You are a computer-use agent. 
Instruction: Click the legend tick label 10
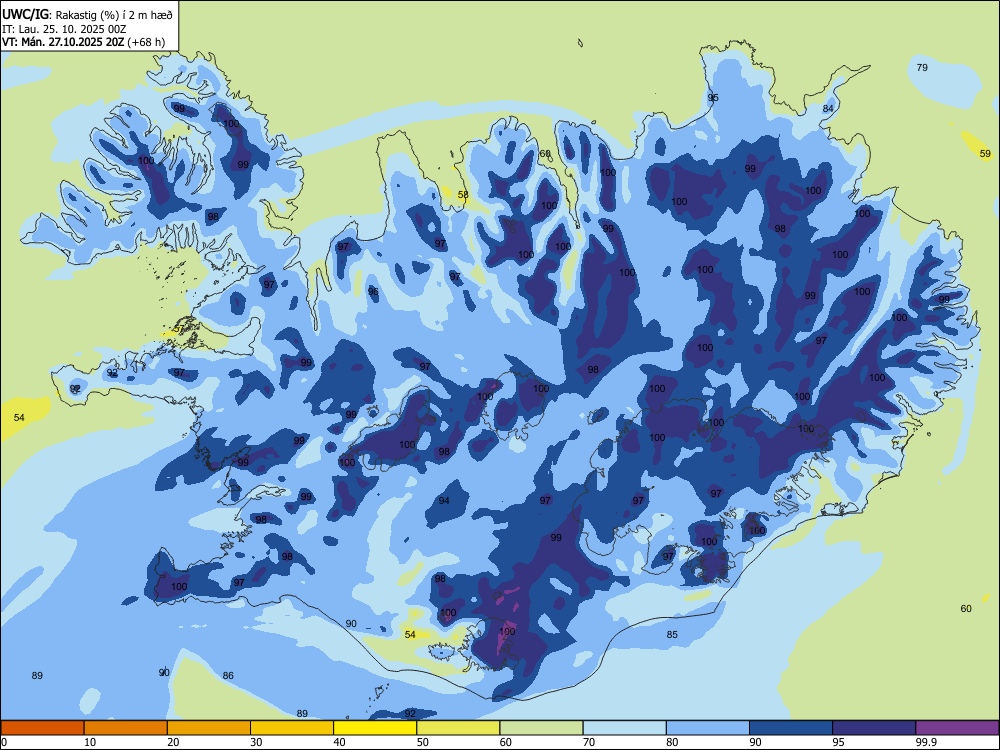(90, 742)
